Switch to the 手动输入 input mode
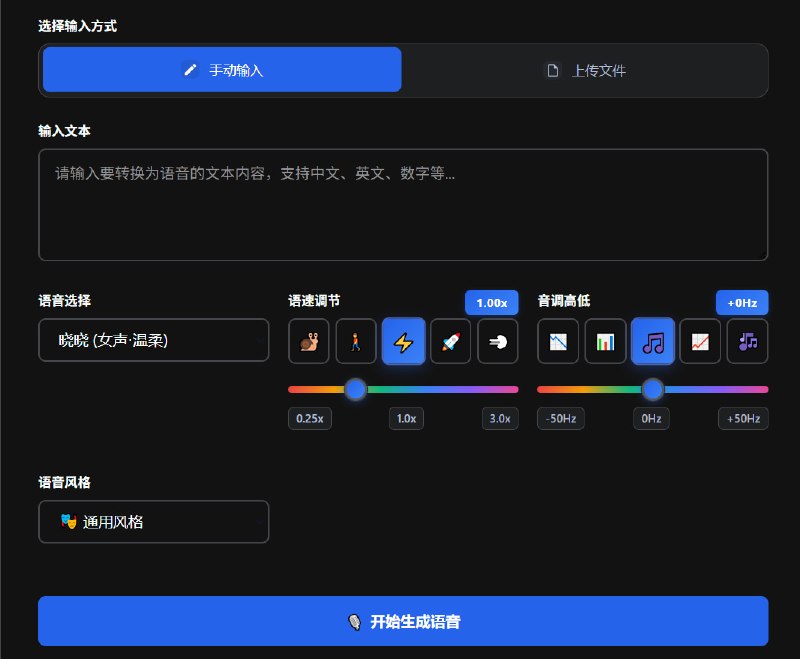The image size is (800, 659). 220,70
